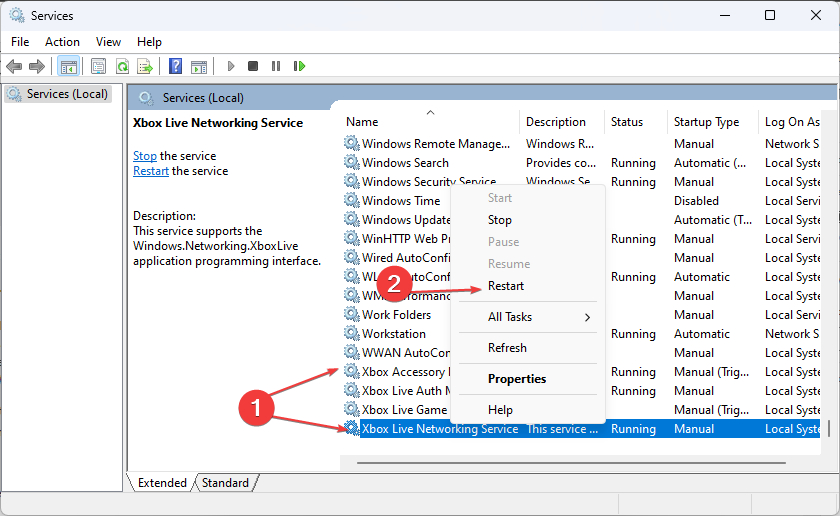Switch to the Standard tab
This screenshot has width=840, height=516.
[x=225, y=483]
